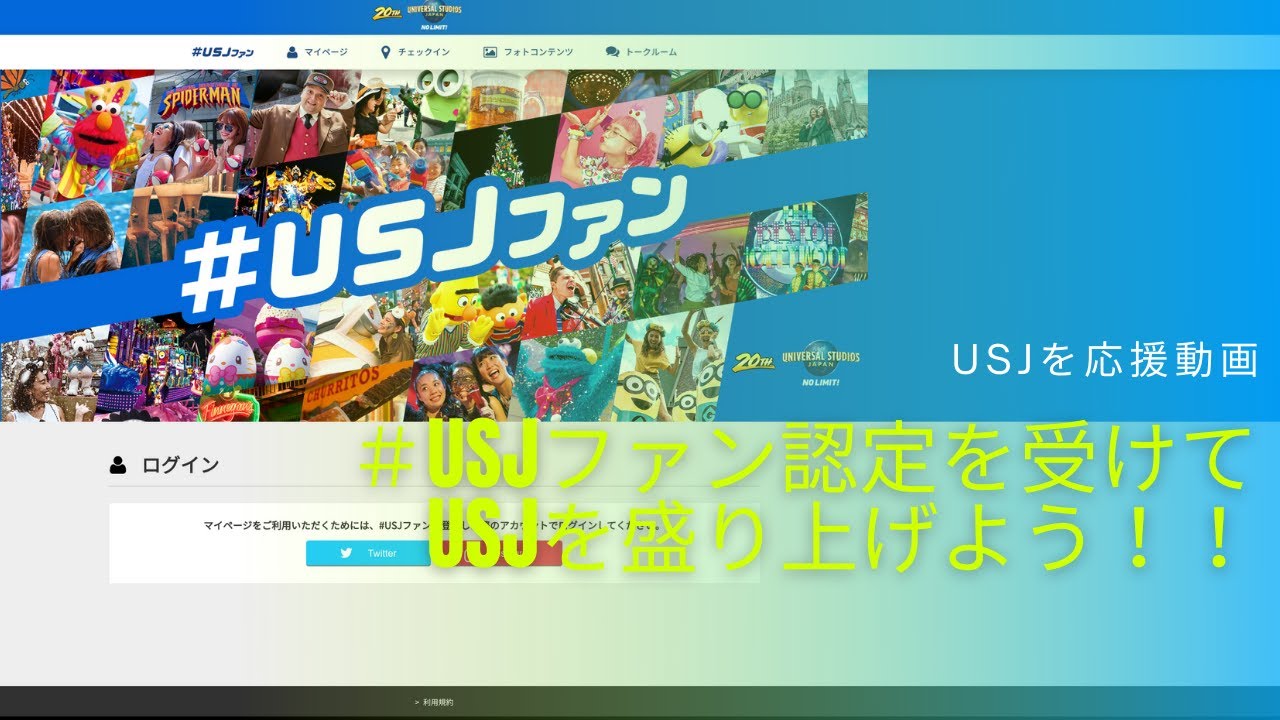Click the text starting マイページをご利用いただくためには
The height and width of the screenshot is (720, 1280).
tap(434, 525)
